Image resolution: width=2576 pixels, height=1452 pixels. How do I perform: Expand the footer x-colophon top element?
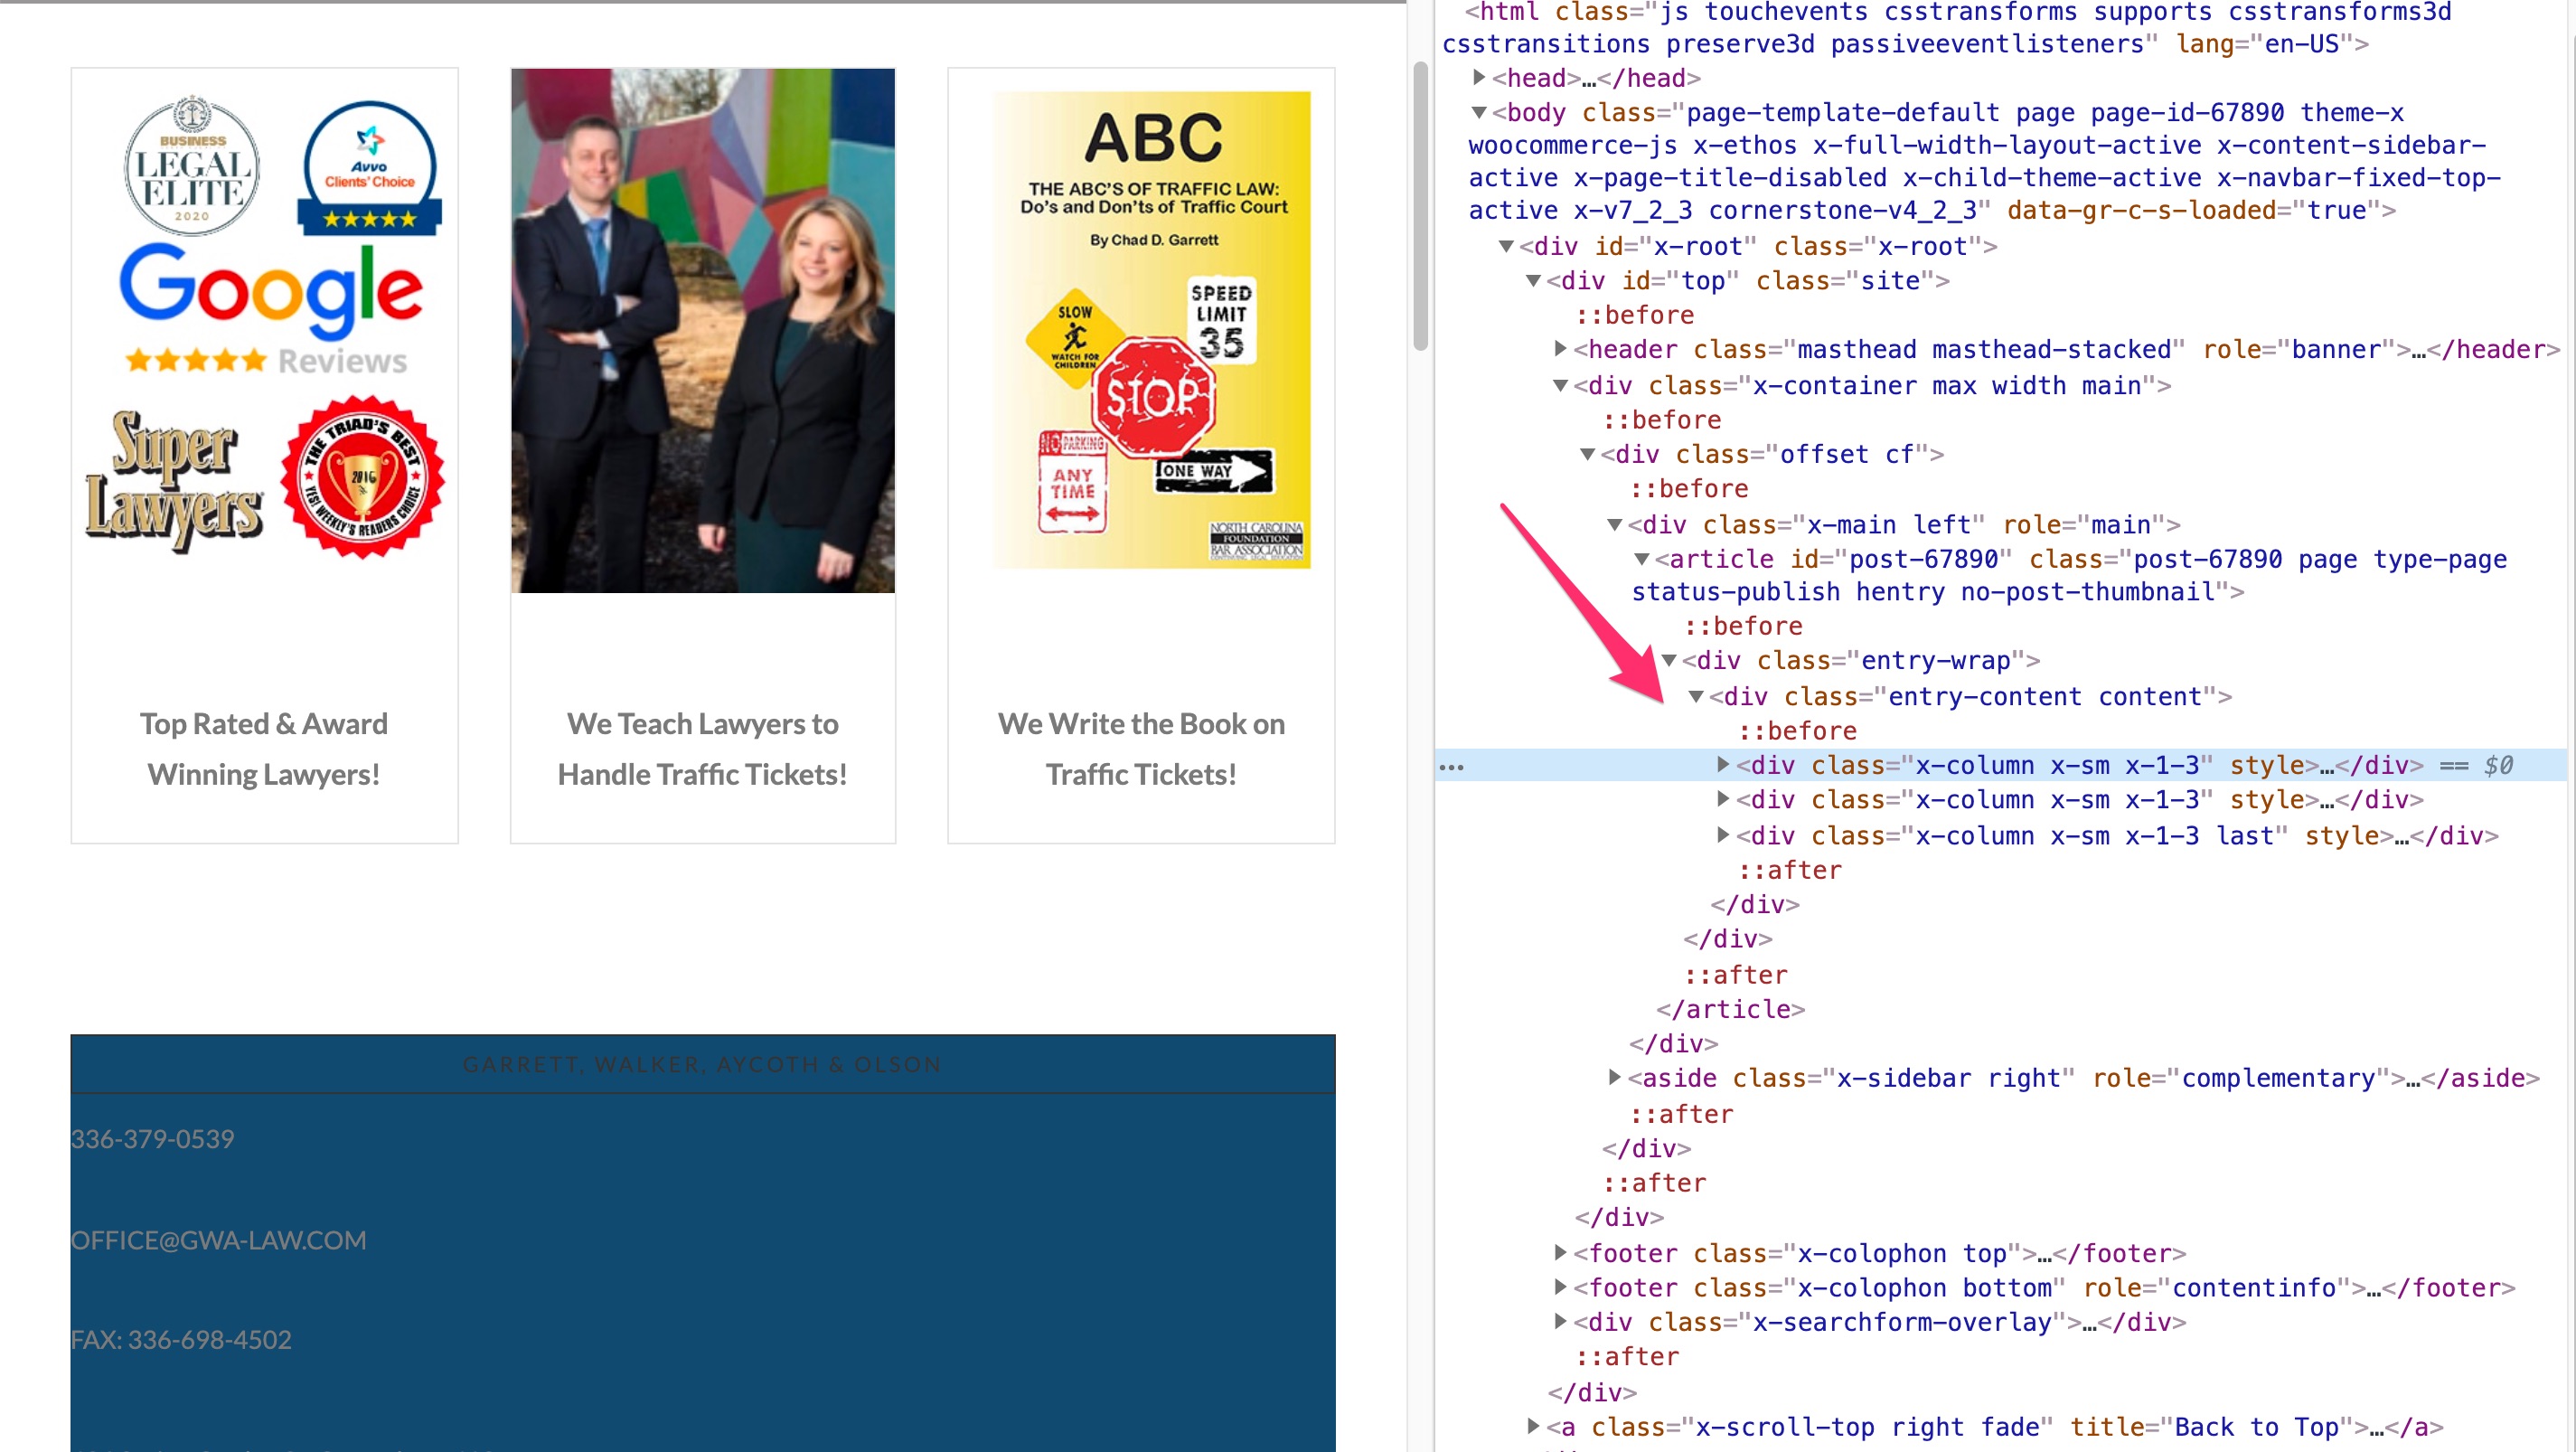1560,1253
